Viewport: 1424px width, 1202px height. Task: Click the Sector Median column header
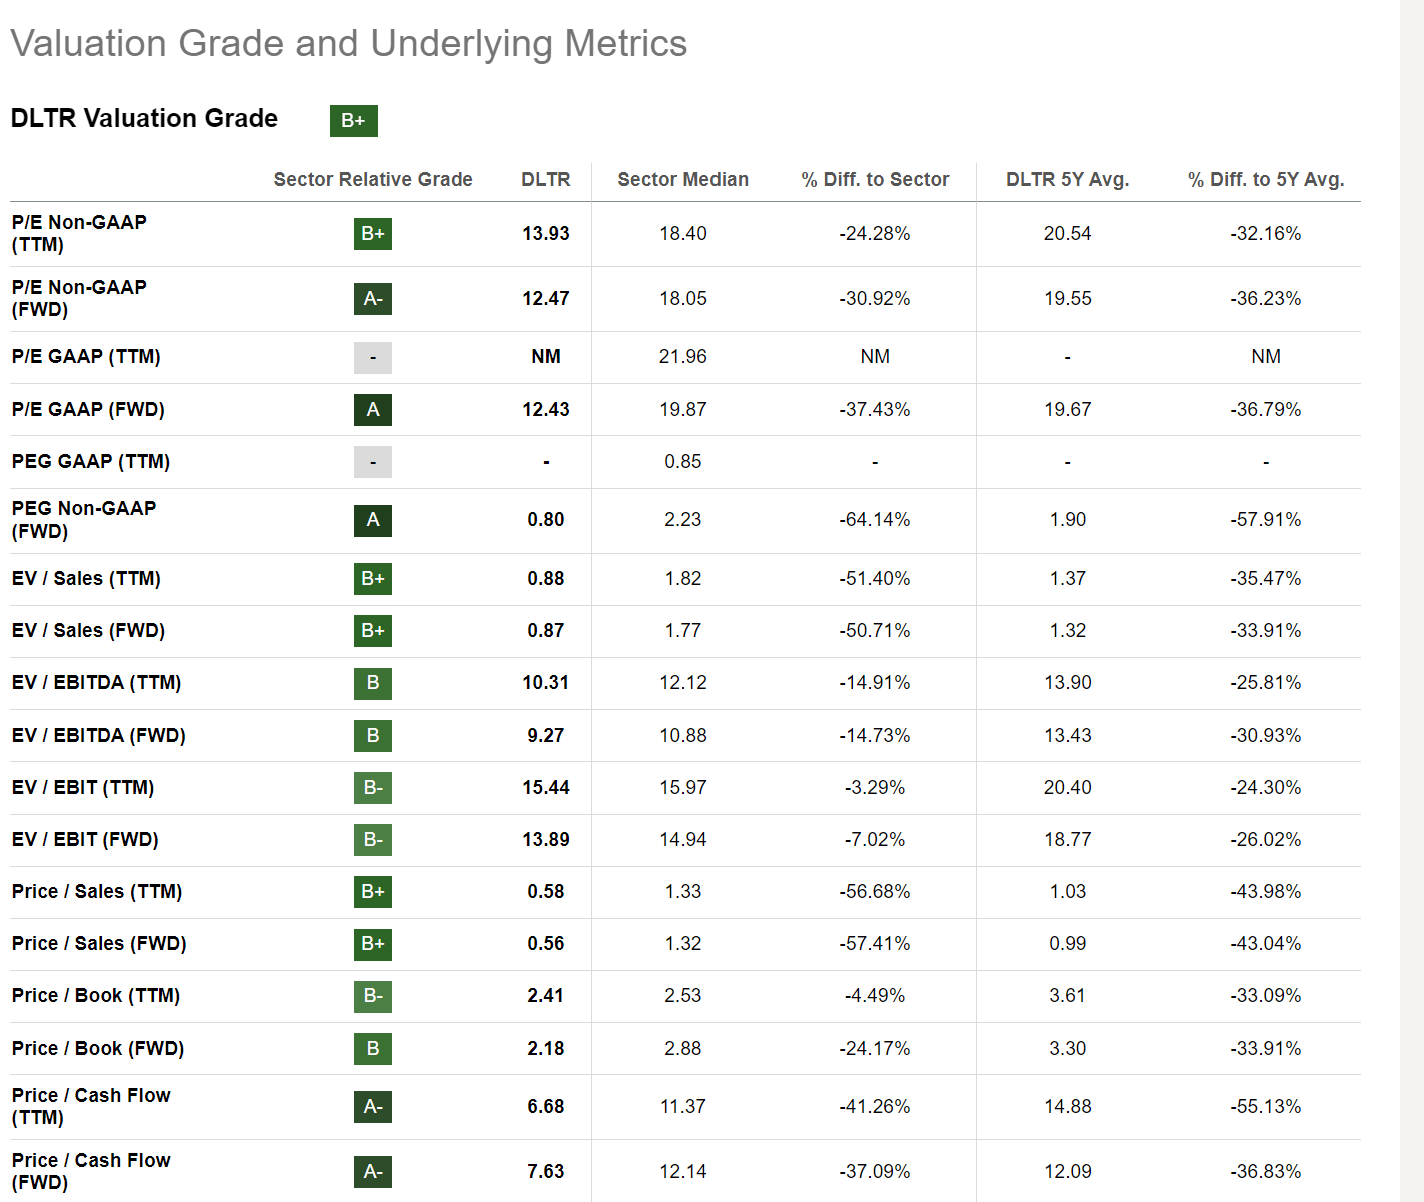[x=683, y=180]
